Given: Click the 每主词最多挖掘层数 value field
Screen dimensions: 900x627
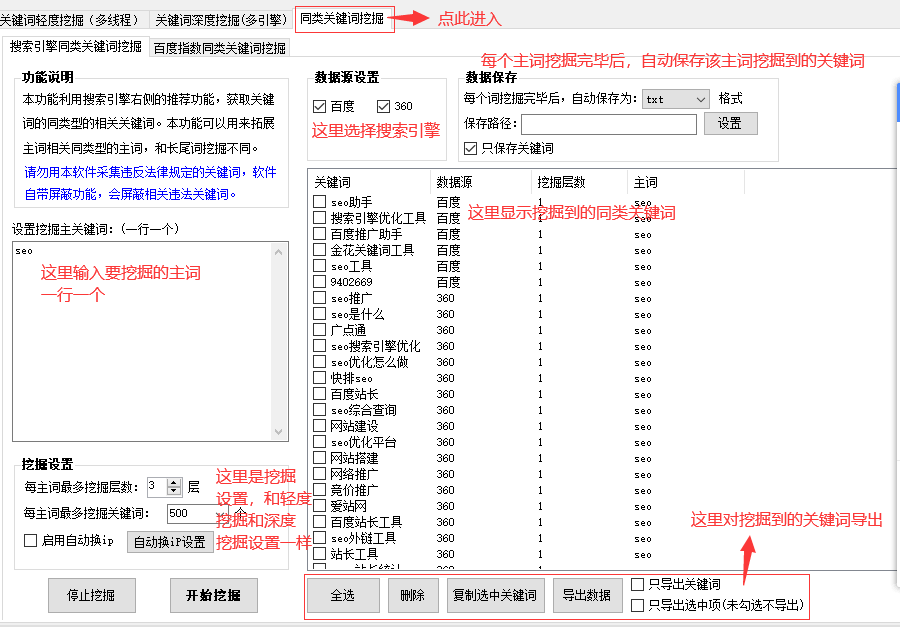Looking at the screenshot, I should (x=157, y=486).
